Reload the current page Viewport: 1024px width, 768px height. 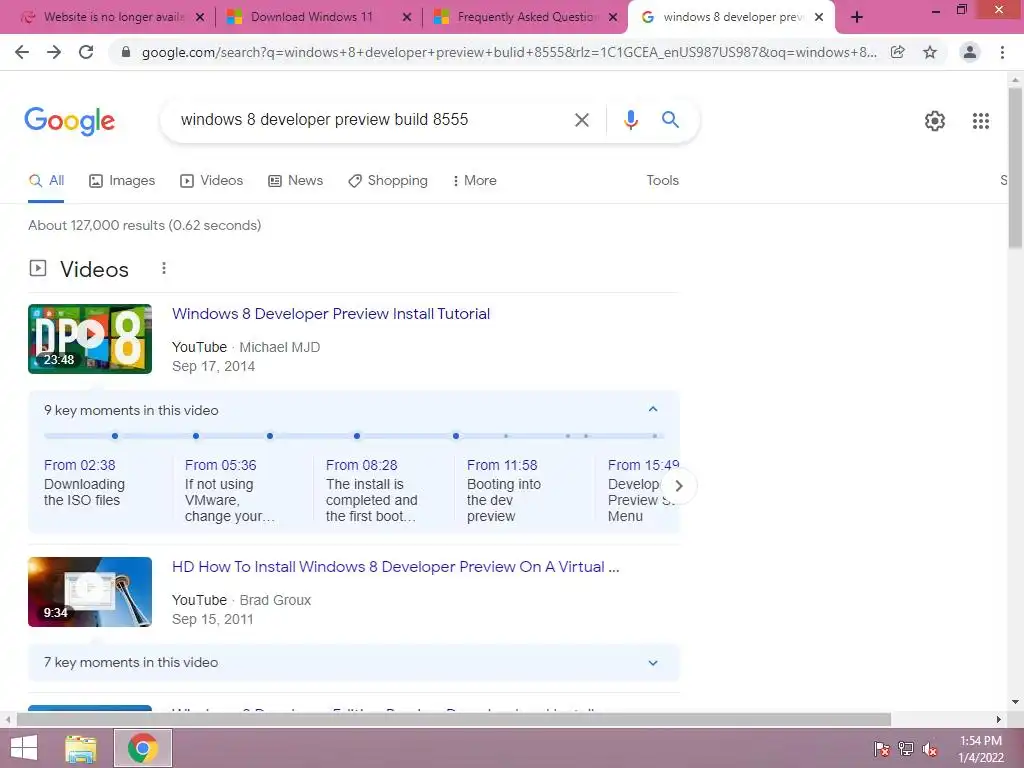[x=86, y=52]
